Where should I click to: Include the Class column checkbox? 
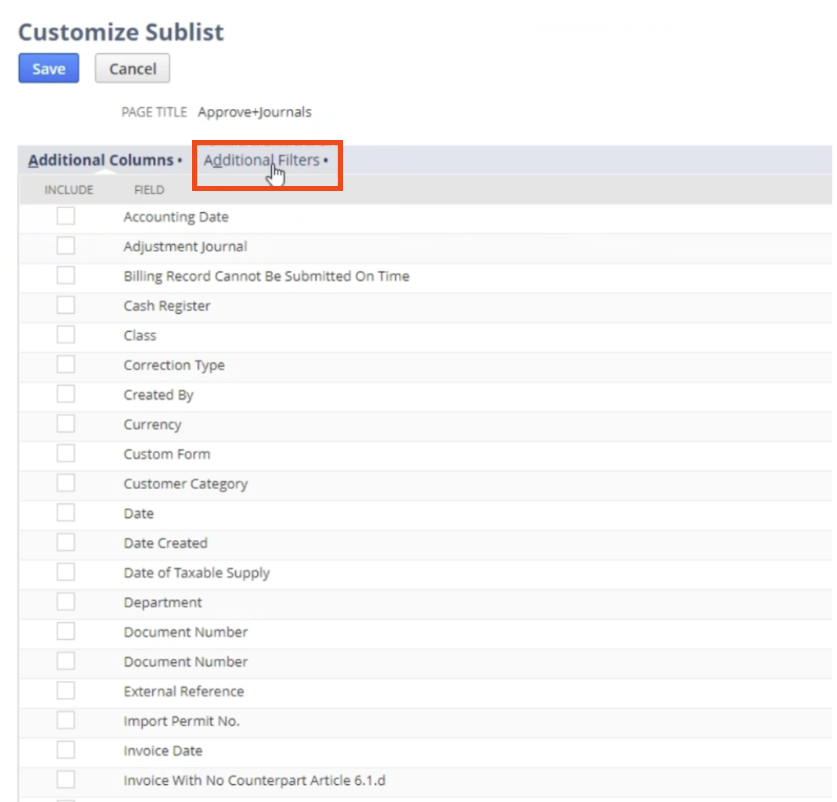tap(66, 335)
